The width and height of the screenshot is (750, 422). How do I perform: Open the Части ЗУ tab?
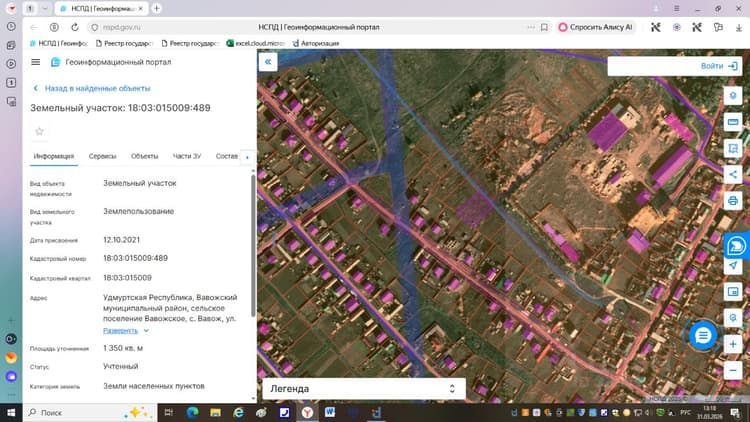[187, 156]
